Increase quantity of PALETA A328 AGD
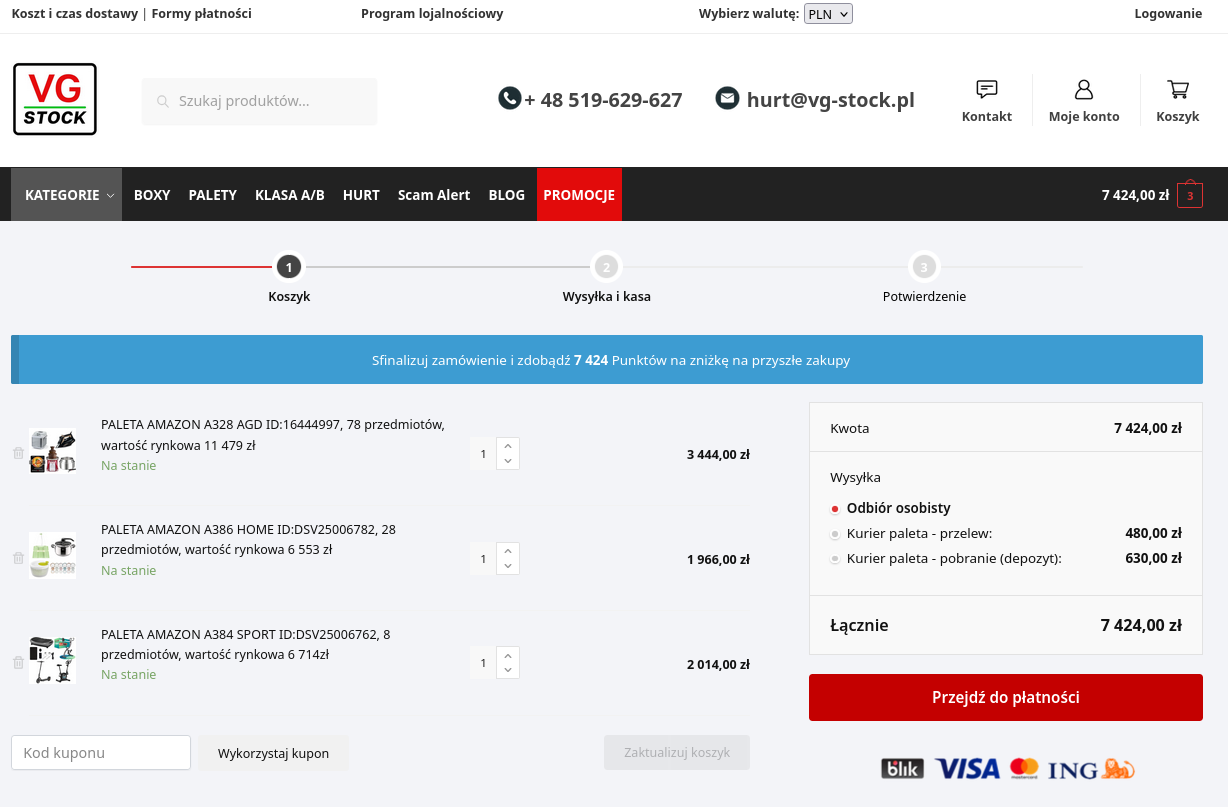The height and width of the screenshot is (807, 1228). pos(508,446)
